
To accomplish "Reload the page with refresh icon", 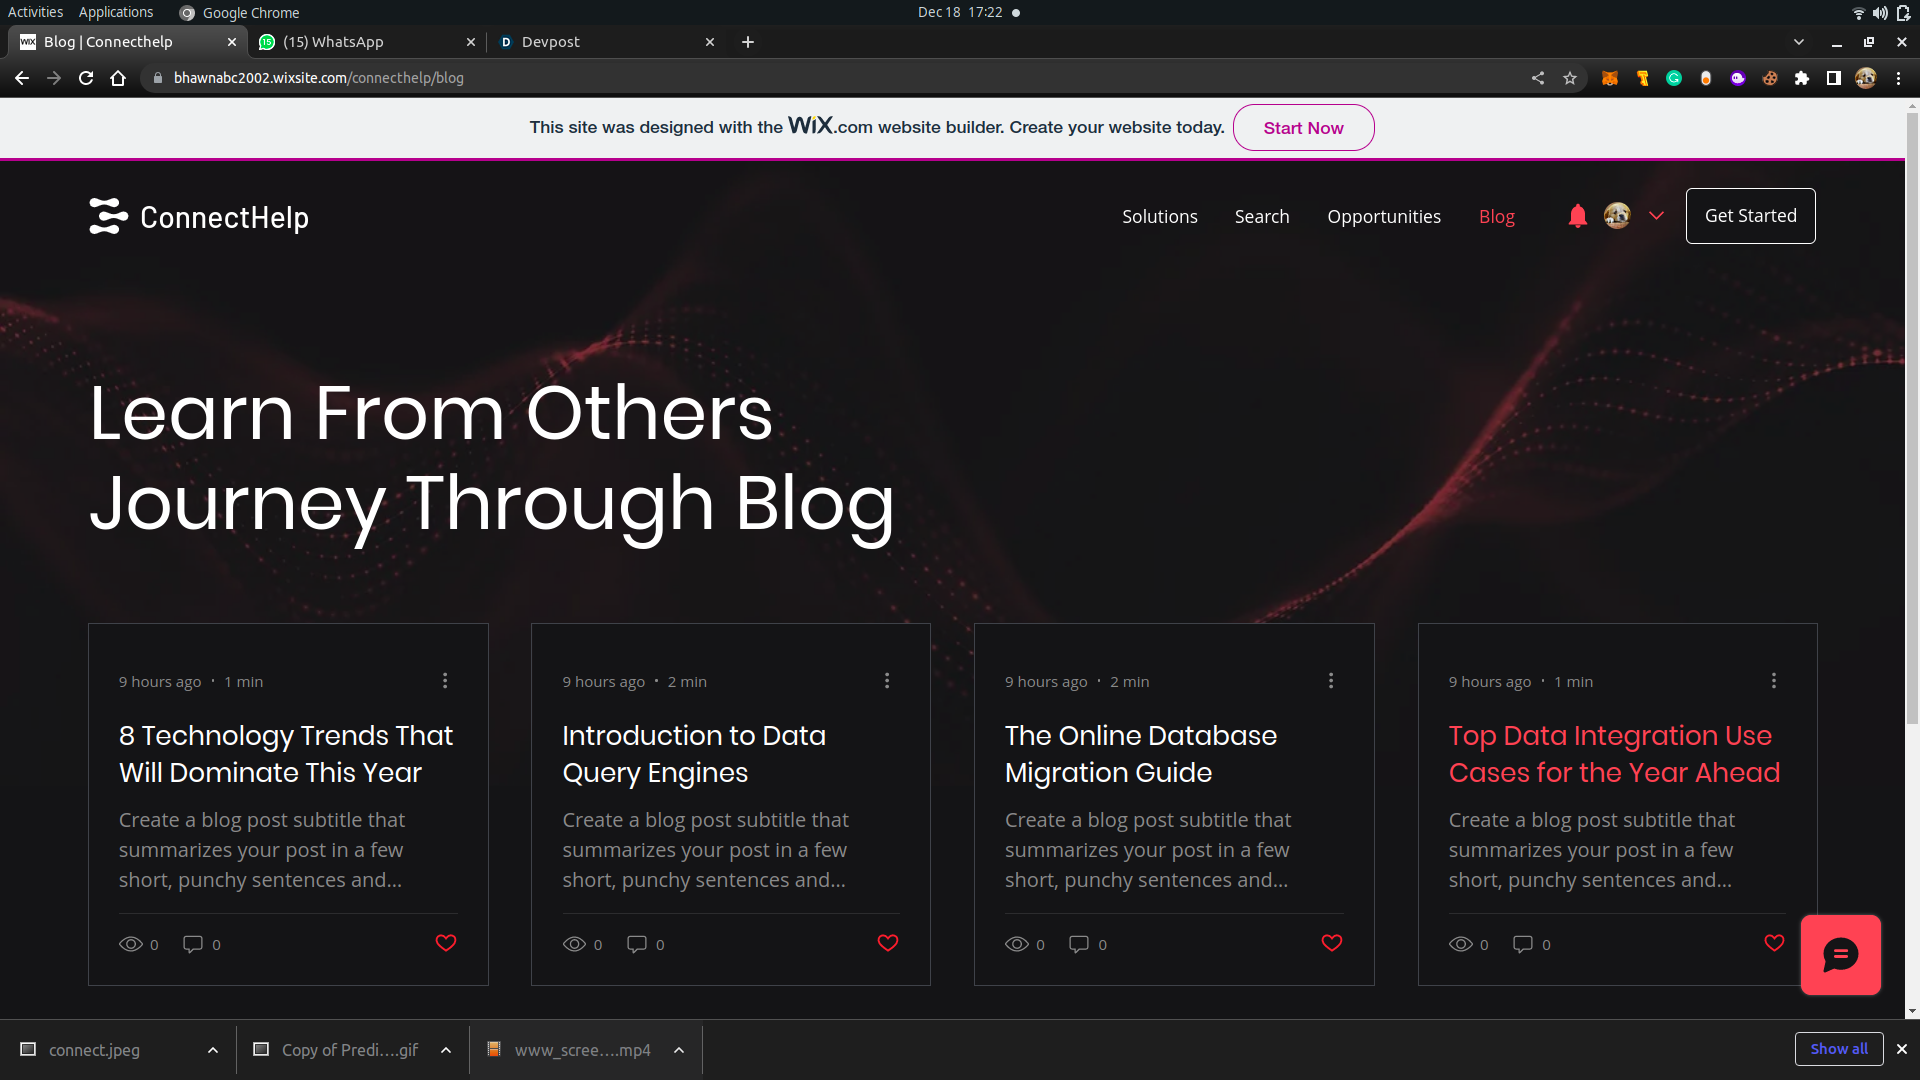I will click(x=86, y=78).
